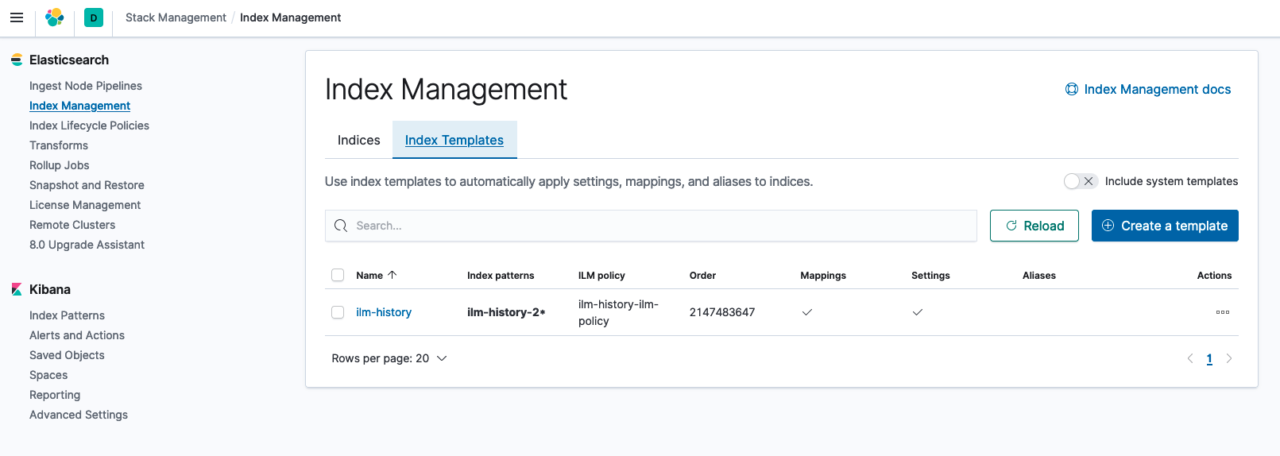The width and height of the screenshot is (1280, 456).
Task: Click the magnifier icon in search box
Action: 341,226
